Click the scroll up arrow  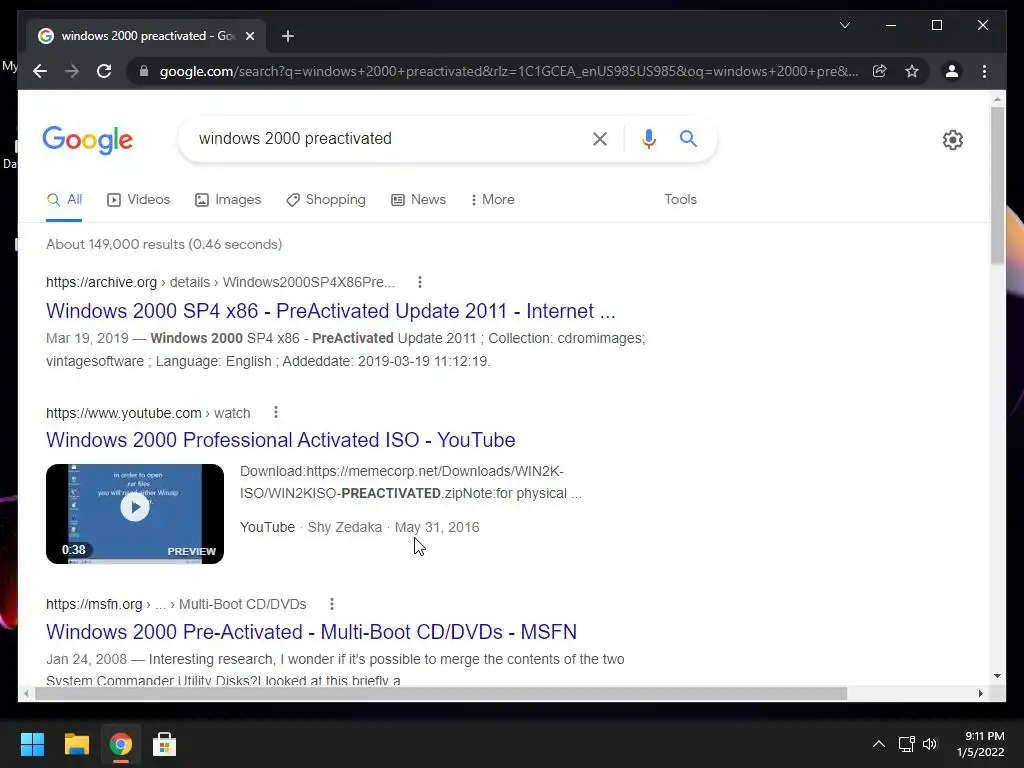pyautogui.click(x=997, y=99)
